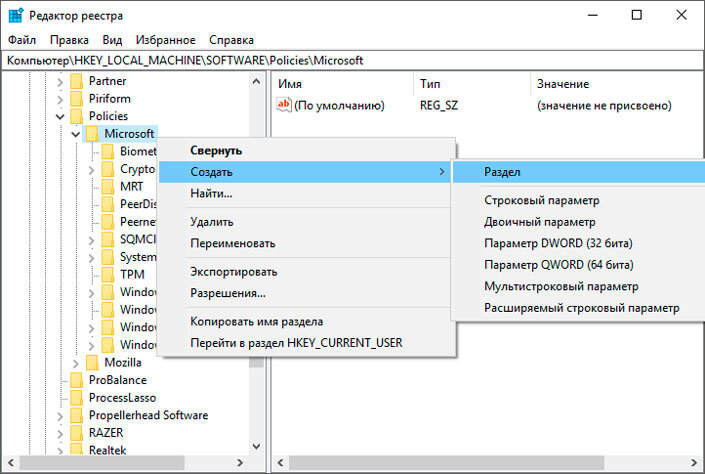Choose Экспортировать in context menu
Viewport: 705px width, 474px height.
(307, 272)
